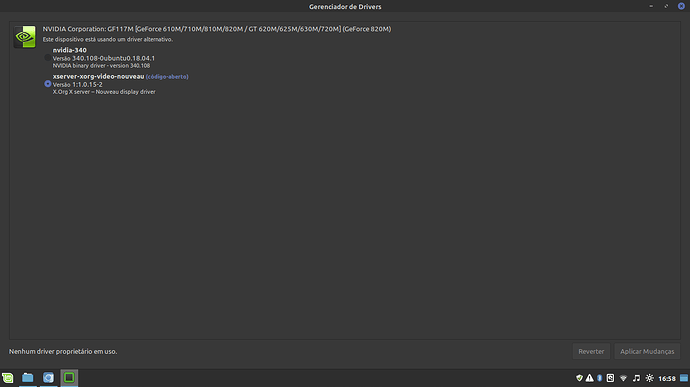Click the código-aberto label
The height and width of the screenshot is (387, 690).
[x=167, y=77]
